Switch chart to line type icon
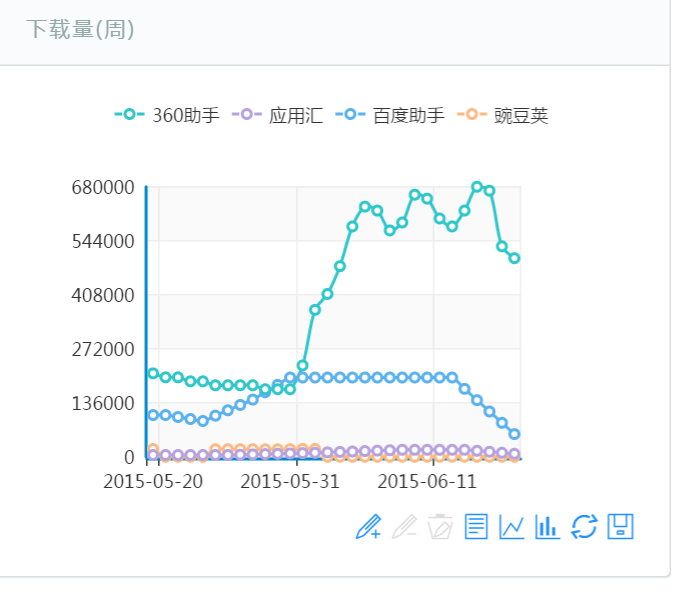The image size is (679, 595). click(x=512, y=526)
